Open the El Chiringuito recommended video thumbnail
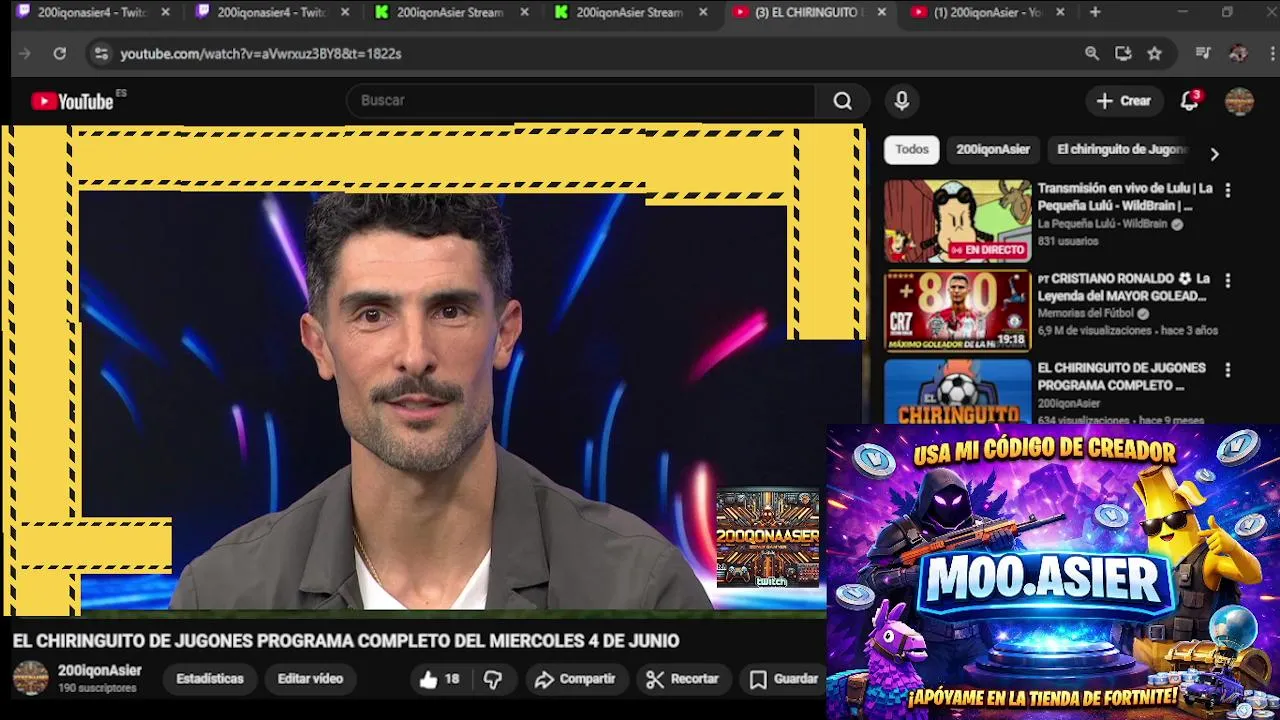 (957, 392)
